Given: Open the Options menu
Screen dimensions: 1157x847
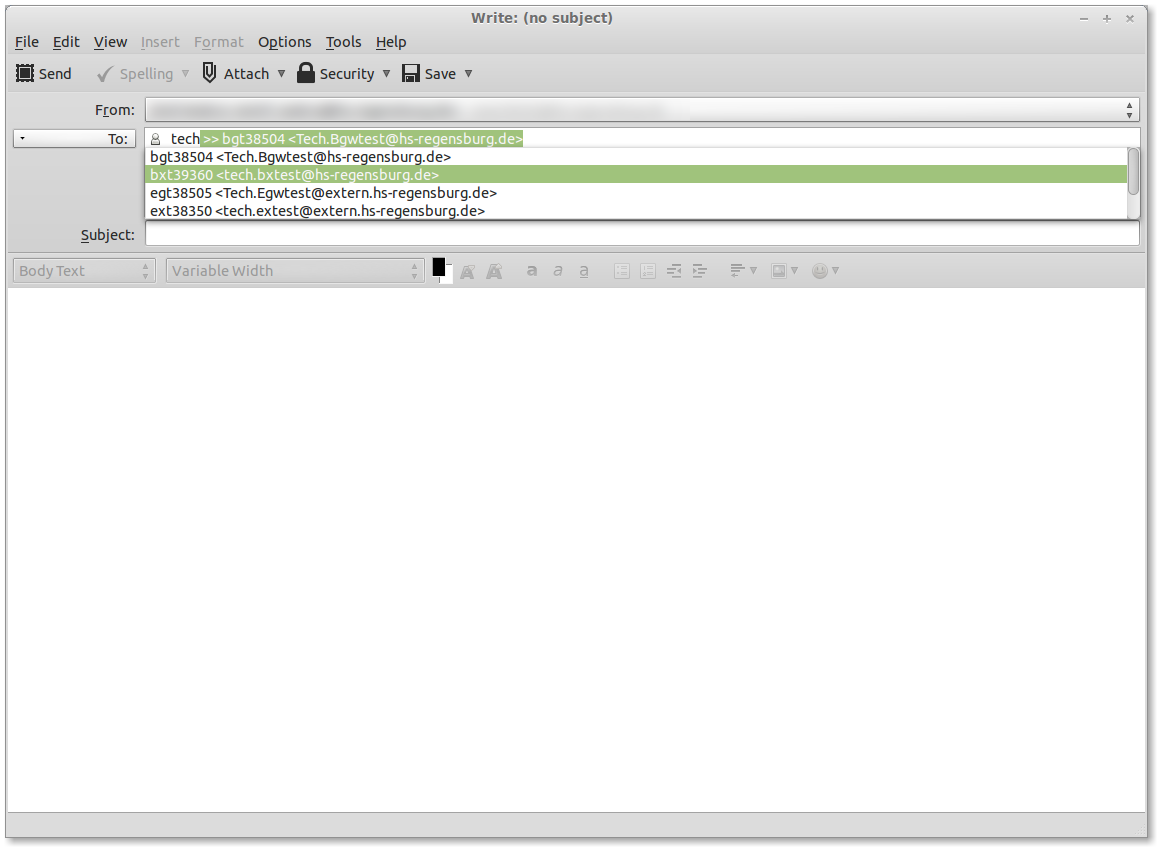Looking at the screenshot, I should [284, 42].
